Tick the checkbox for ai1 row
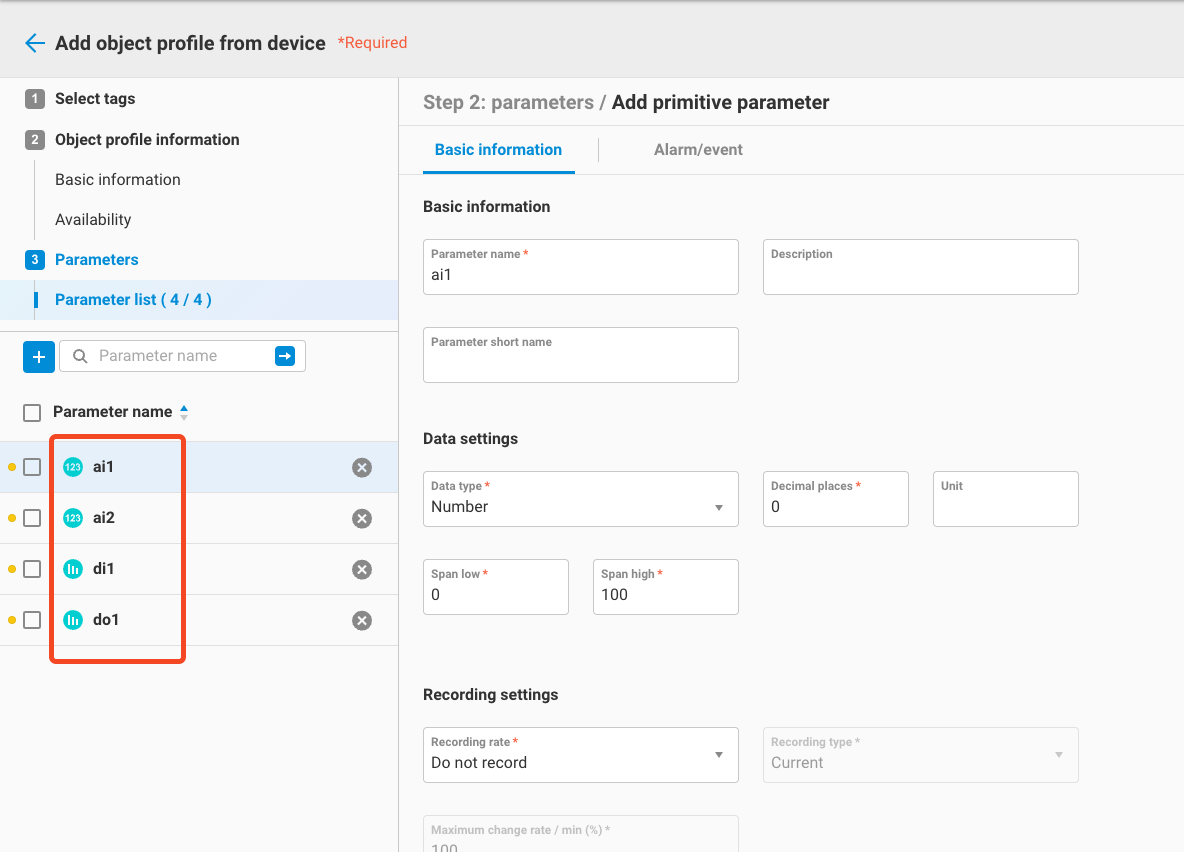This screenshot has width=1184, height=852. coord(32,467)
